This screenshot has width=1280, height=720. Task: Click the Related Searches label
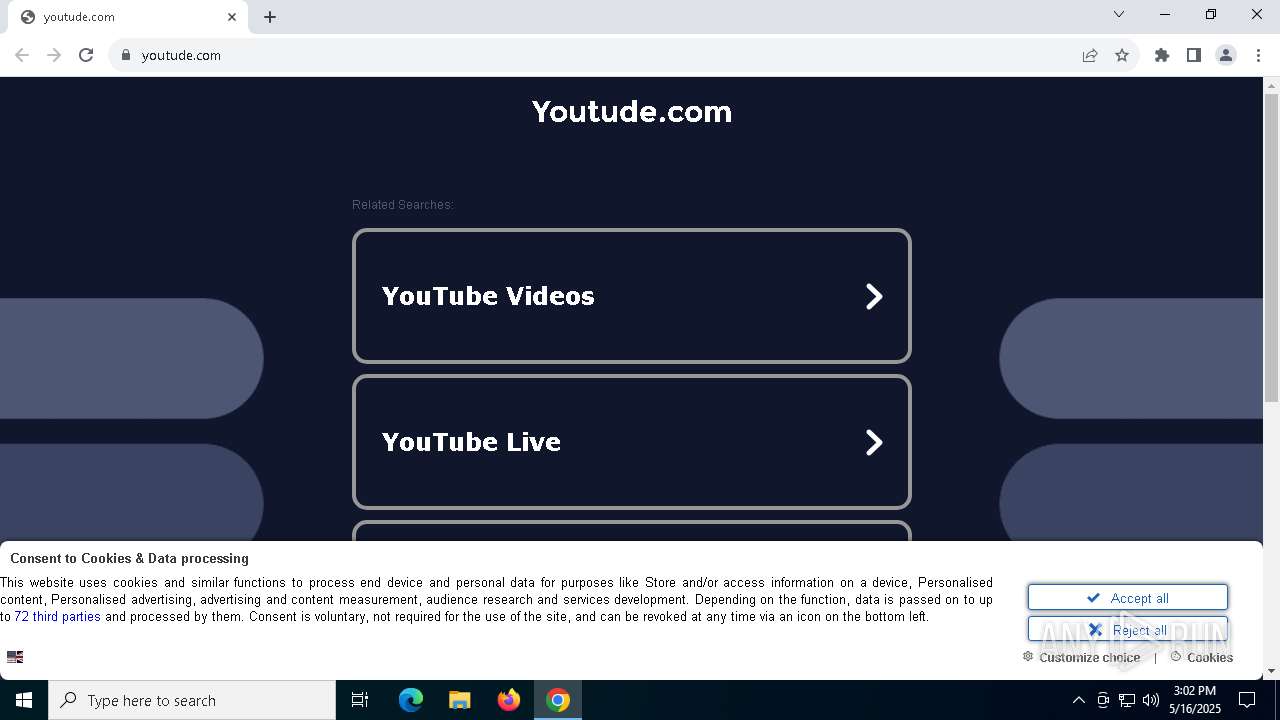click(x=403, y=205)
